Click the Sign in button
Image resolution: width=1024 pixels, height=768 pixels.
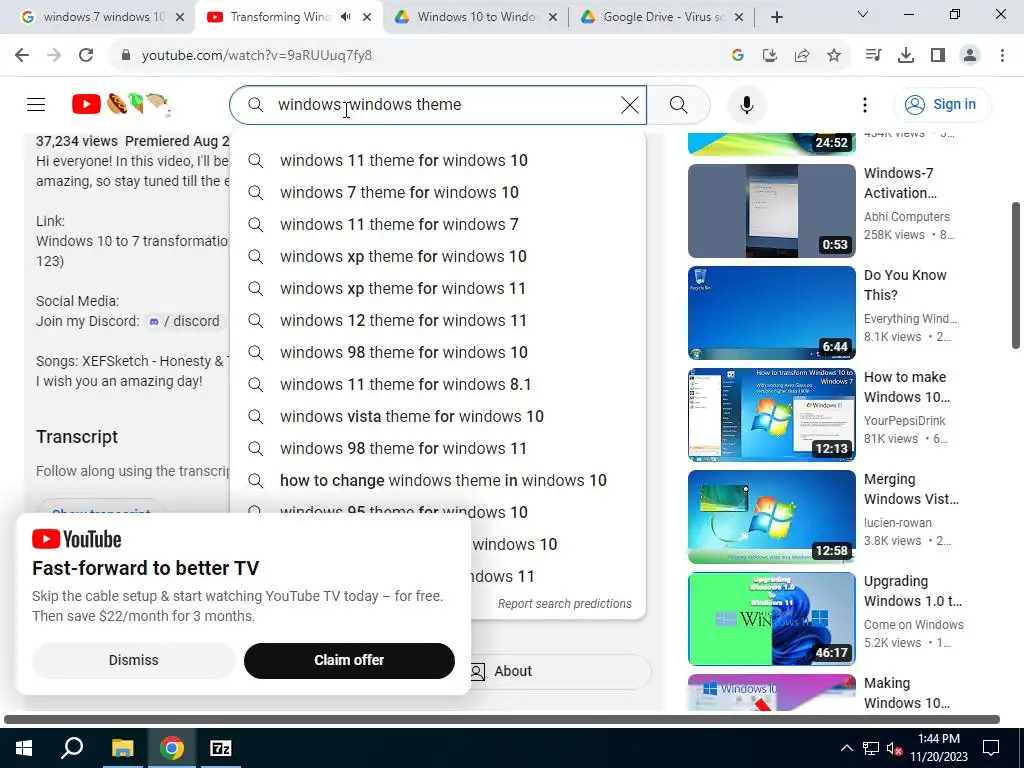pos(942,104)
